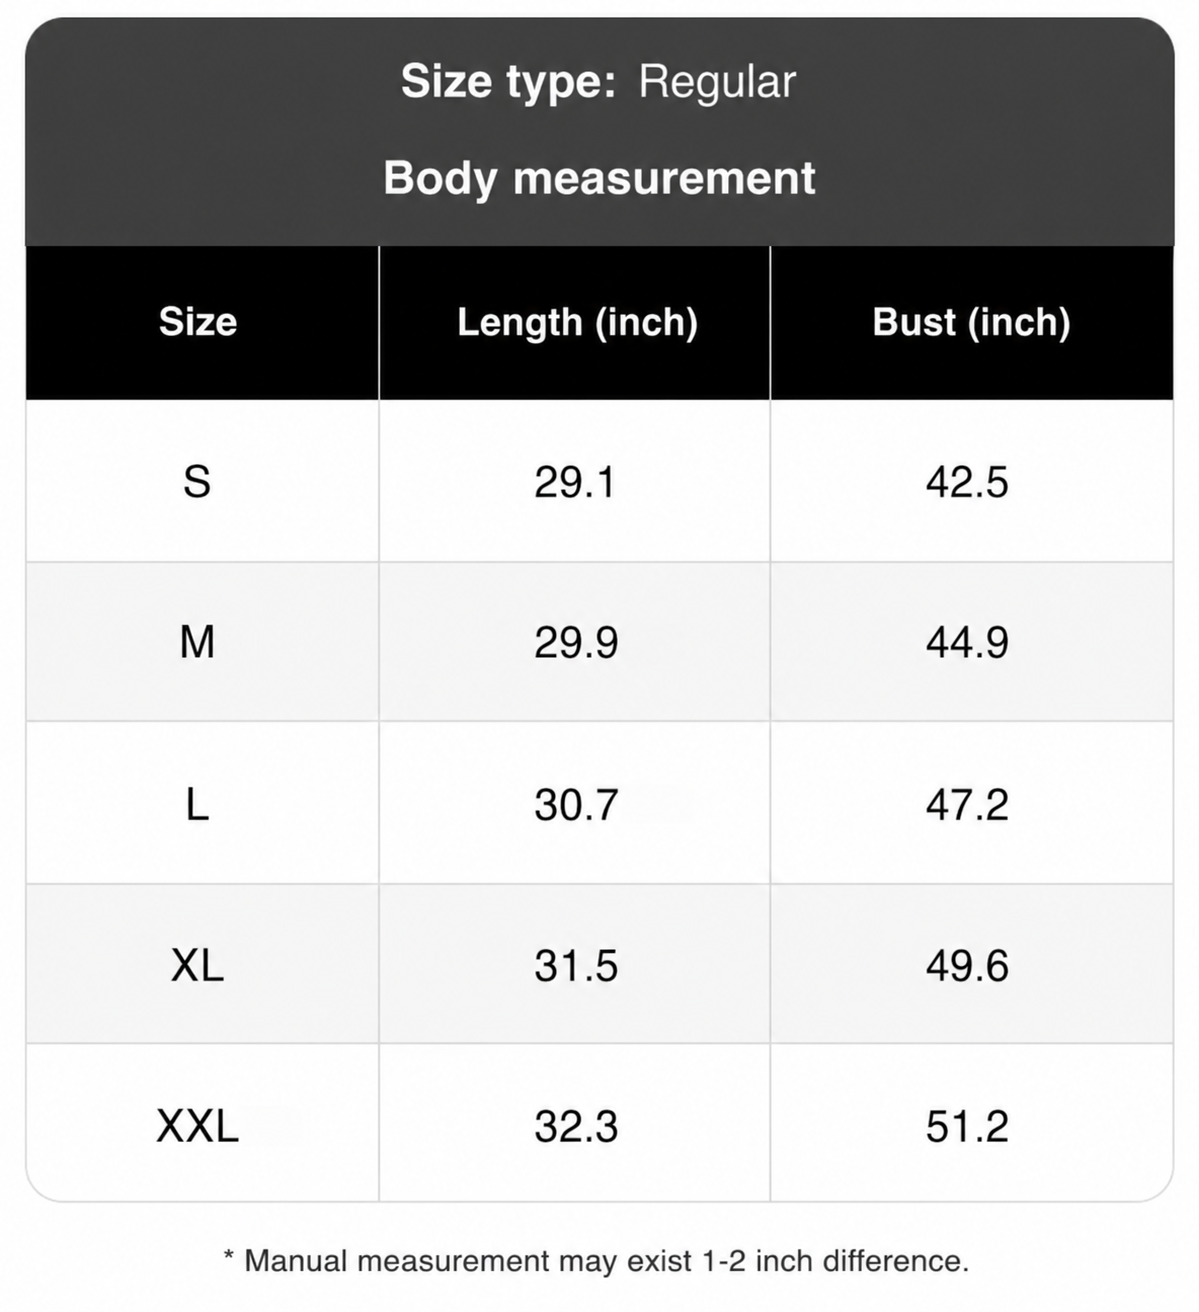
Task: Click the 51.2 bust value
Action: [967, 1126]
